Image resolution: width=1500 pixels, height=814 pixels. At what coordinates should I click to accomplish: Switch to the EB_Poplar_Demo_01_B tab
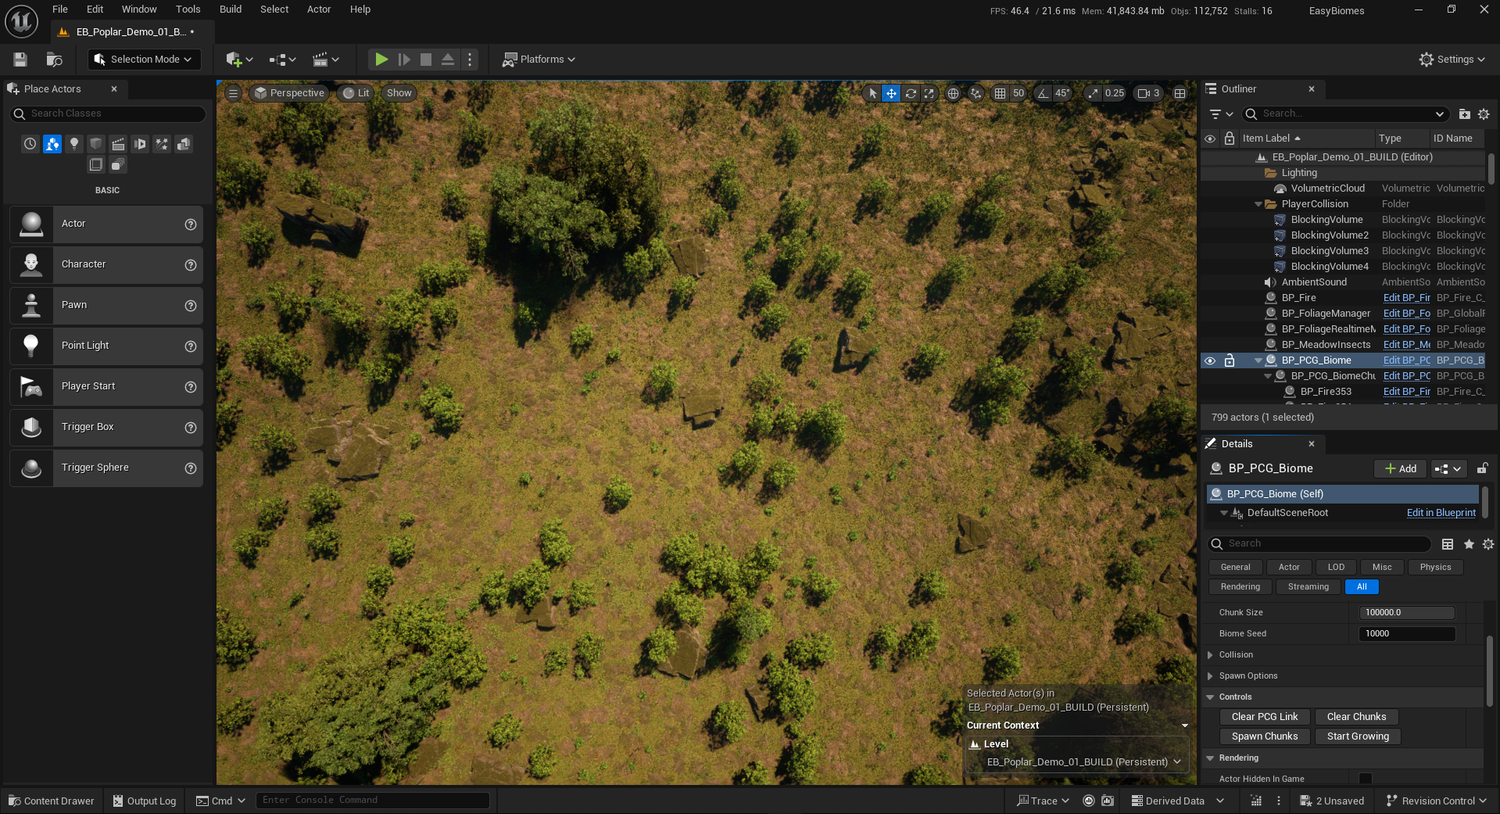(129, 31)
